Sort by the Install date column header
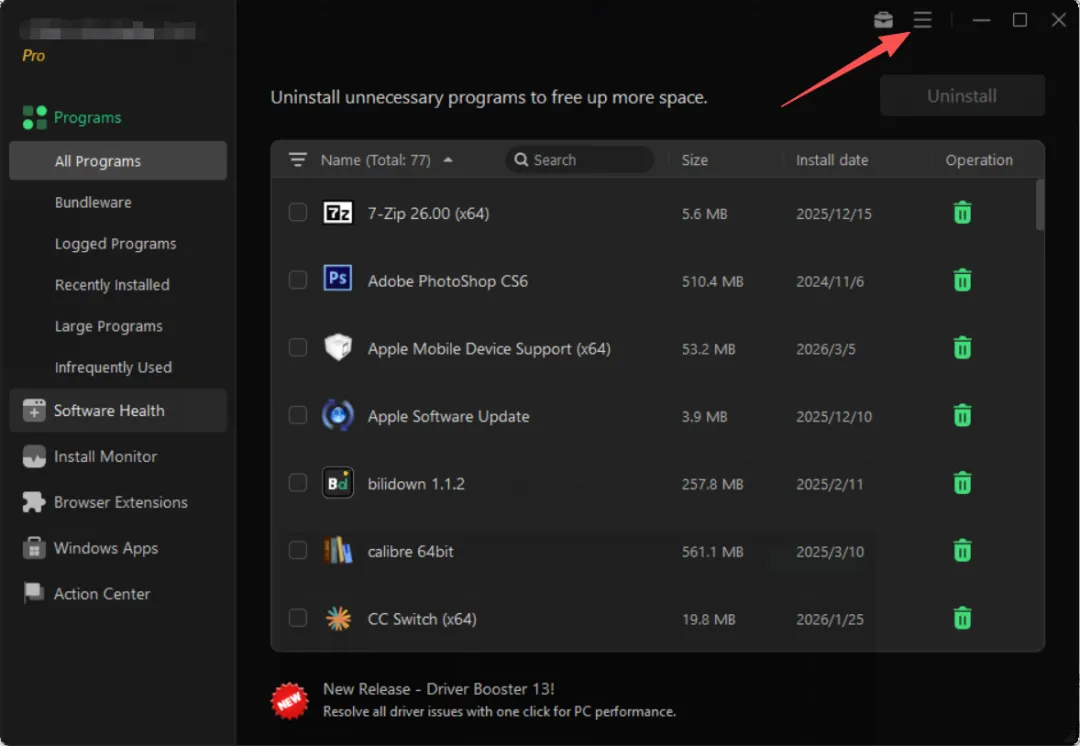This screenshot has height=746, width=1080. click(x=832, y=160)
